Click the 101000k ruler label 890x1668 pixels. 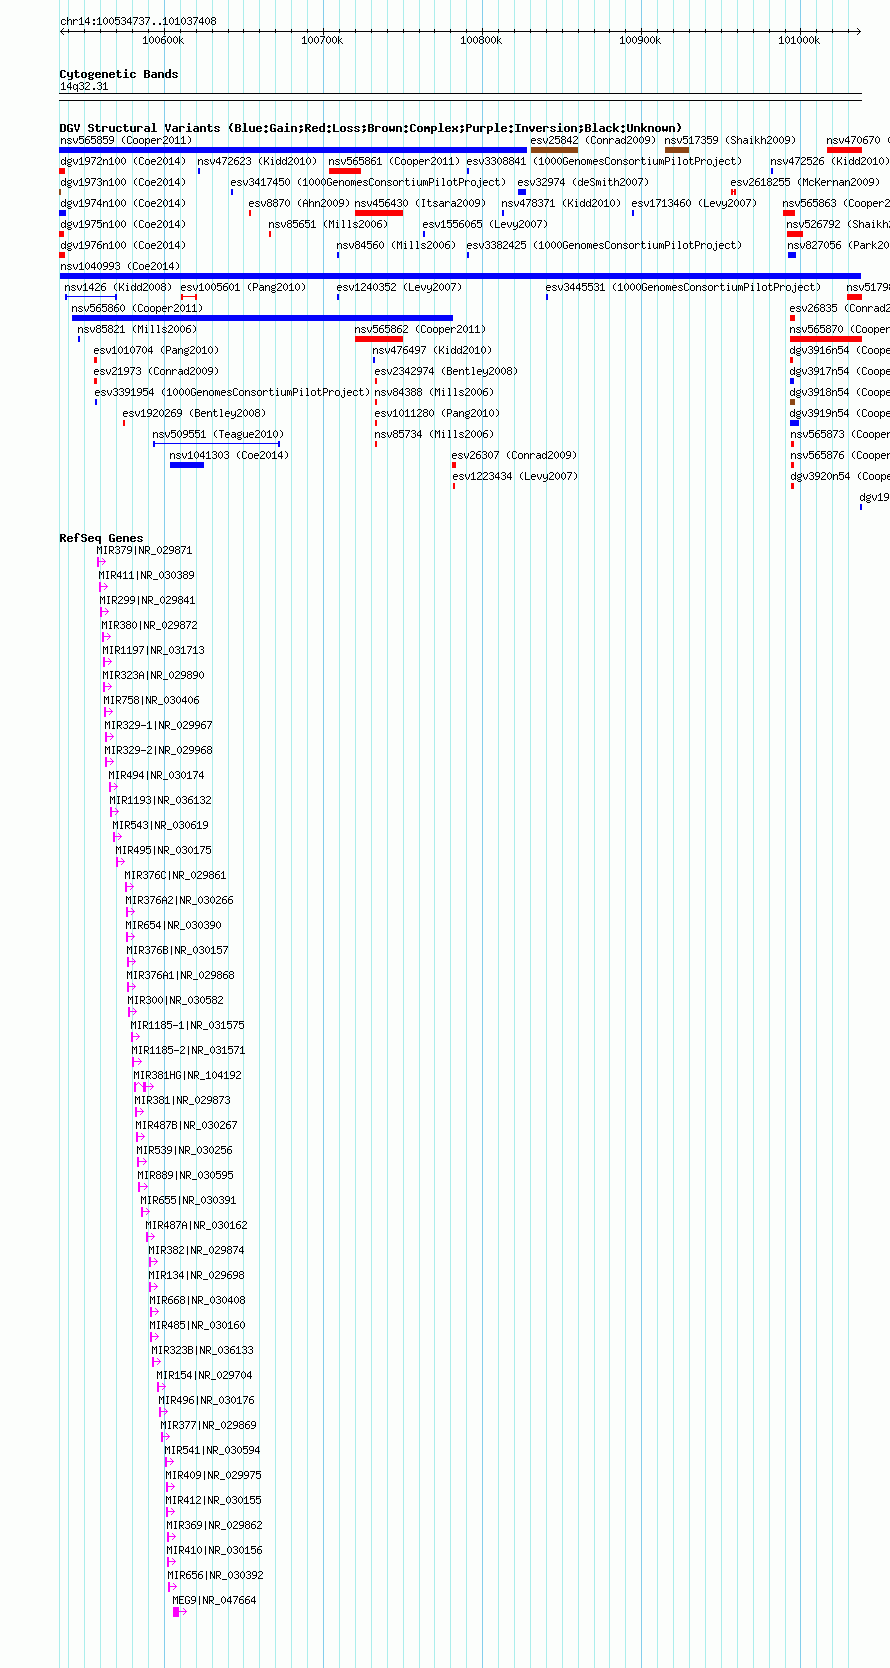coord(799,41)
